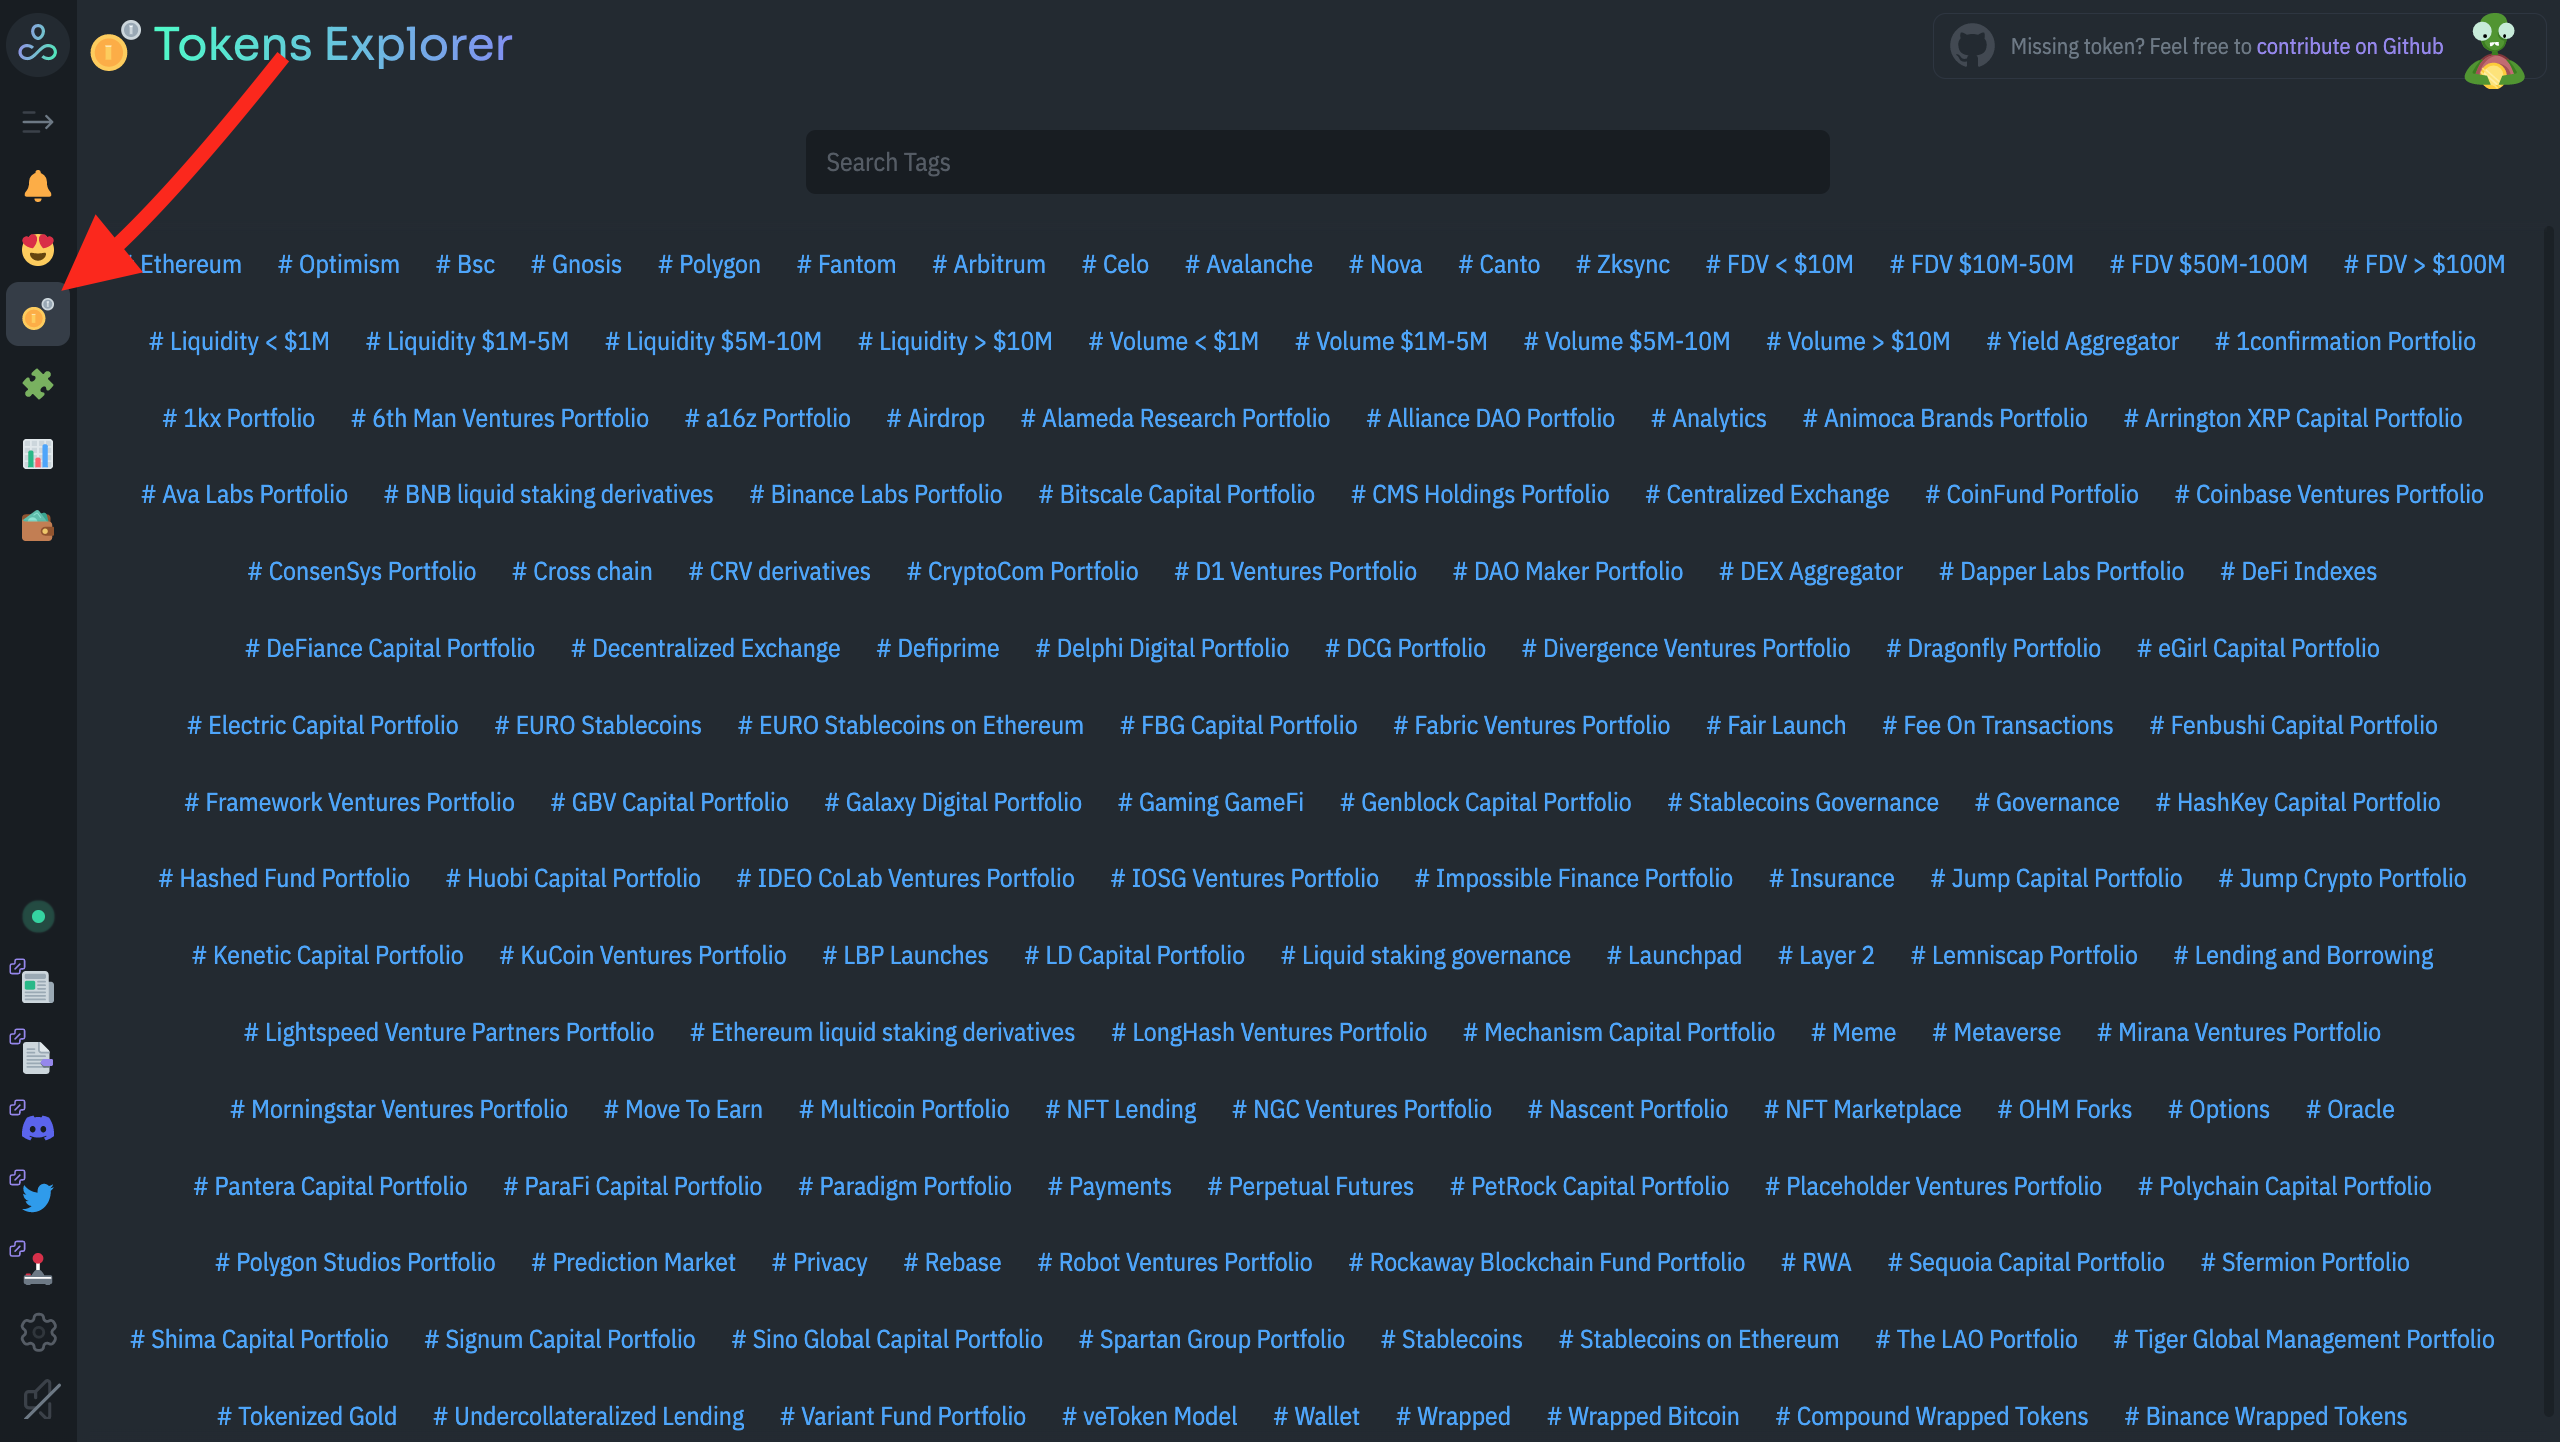The image size is (2560, 1442).
Task: Expand the sidebar with arrow icon
Action: tap(38, 122)
